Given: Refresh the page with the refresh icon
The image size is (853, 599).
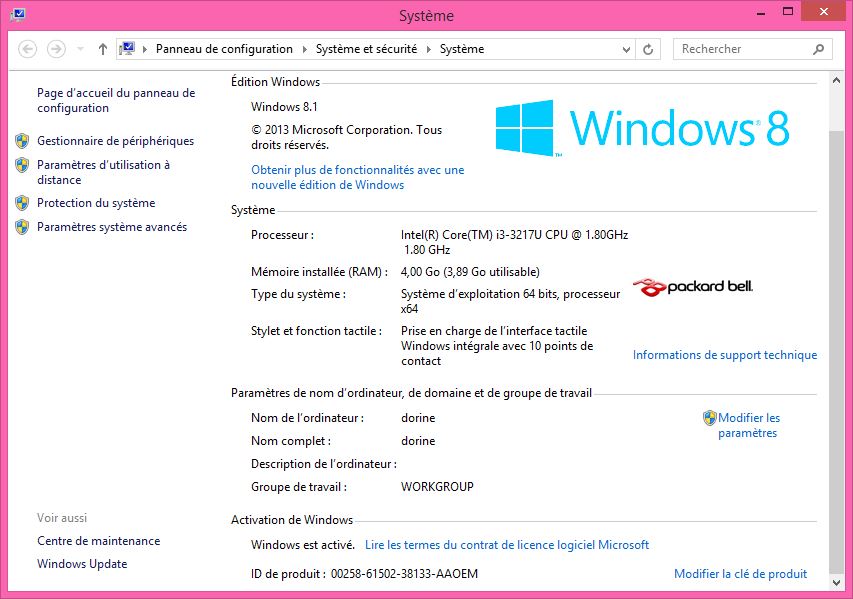Looking at the screenshot, I should point(648,50).
